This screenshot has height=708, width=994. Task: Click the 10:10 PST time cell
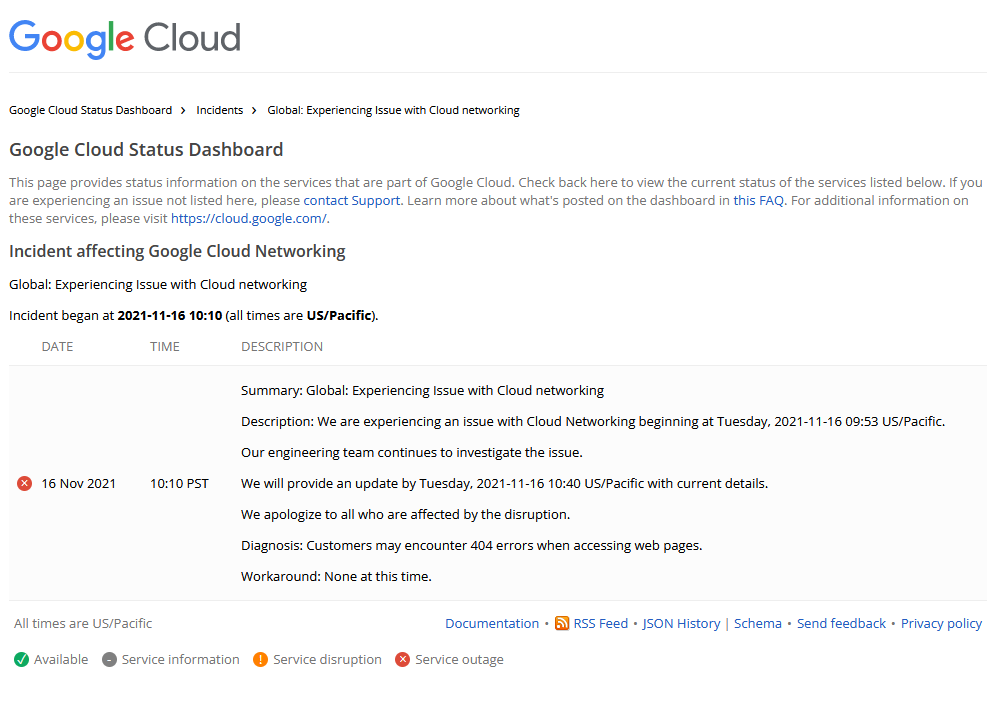pyautogui.click(x=179, y=484)
